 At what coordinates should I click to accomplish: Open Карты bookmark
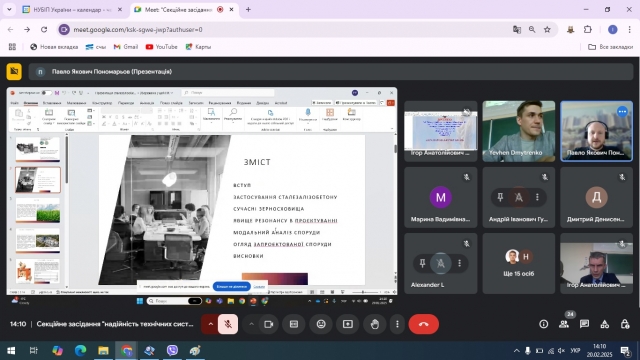click(198, 47)
